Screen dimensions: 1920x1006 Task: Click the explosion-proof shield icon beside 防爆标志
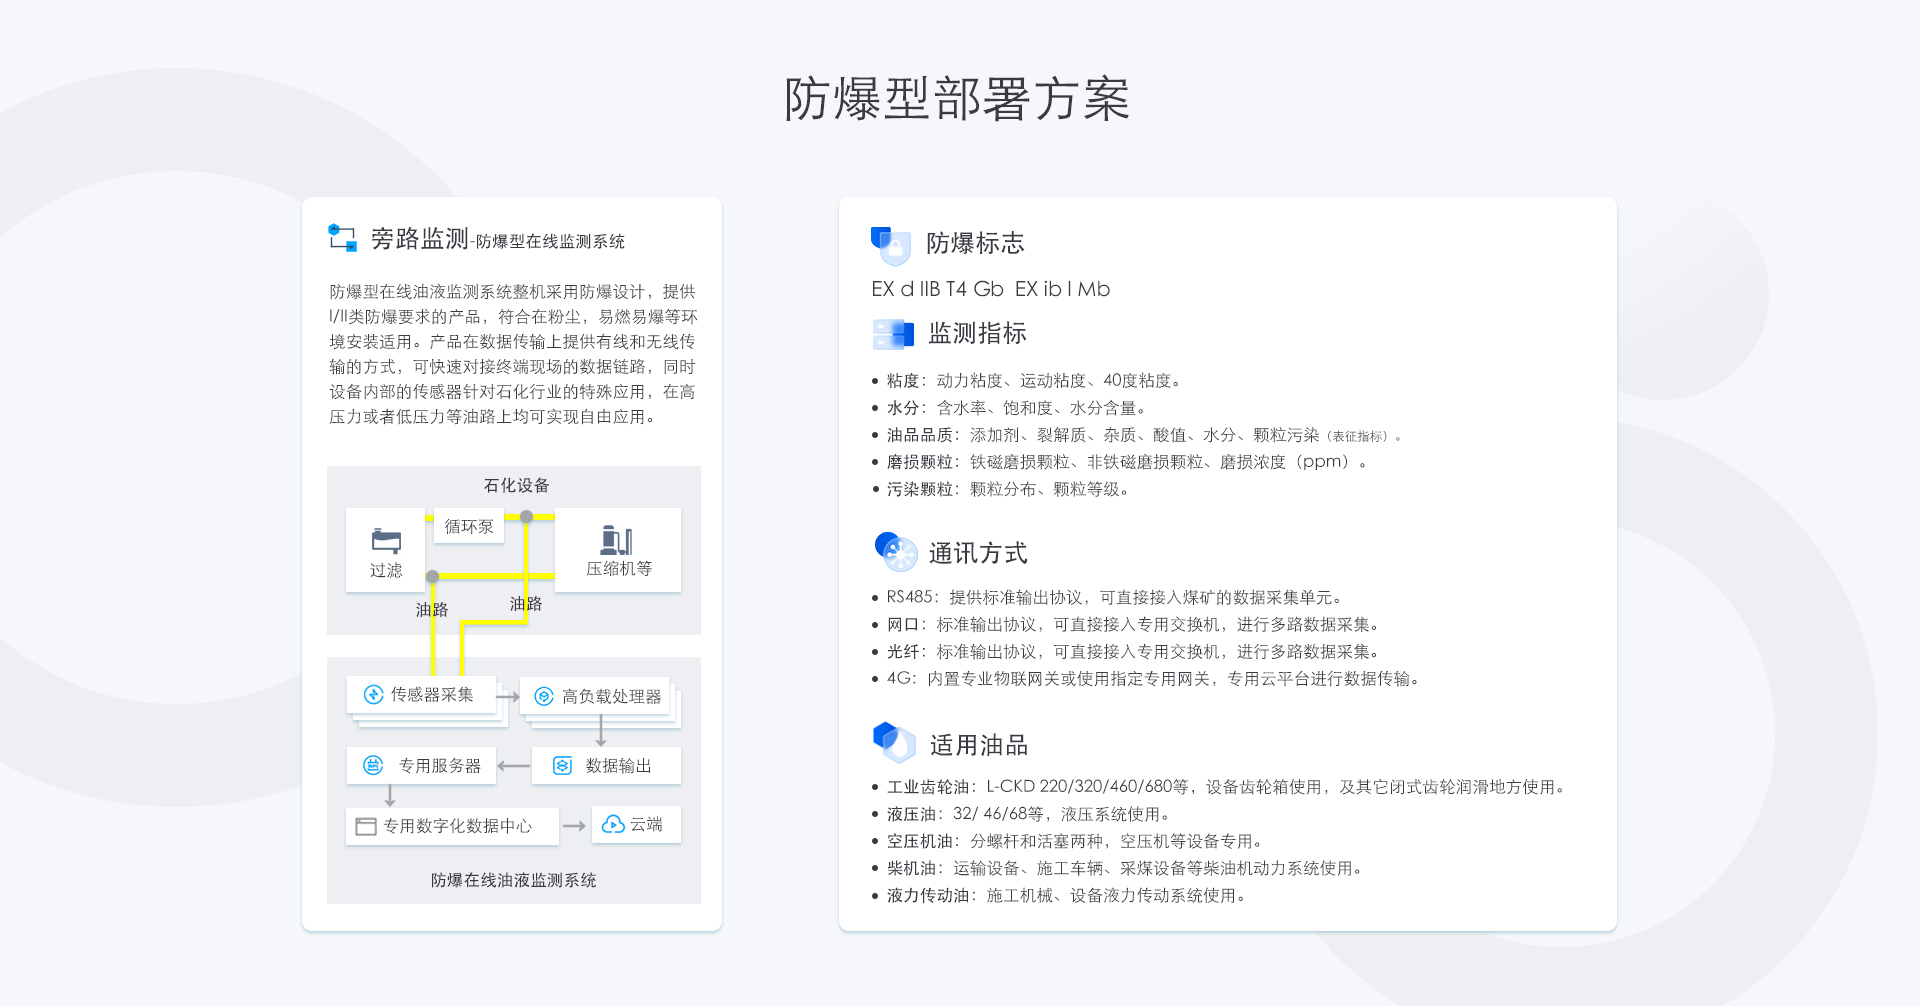tap(890, 245)
